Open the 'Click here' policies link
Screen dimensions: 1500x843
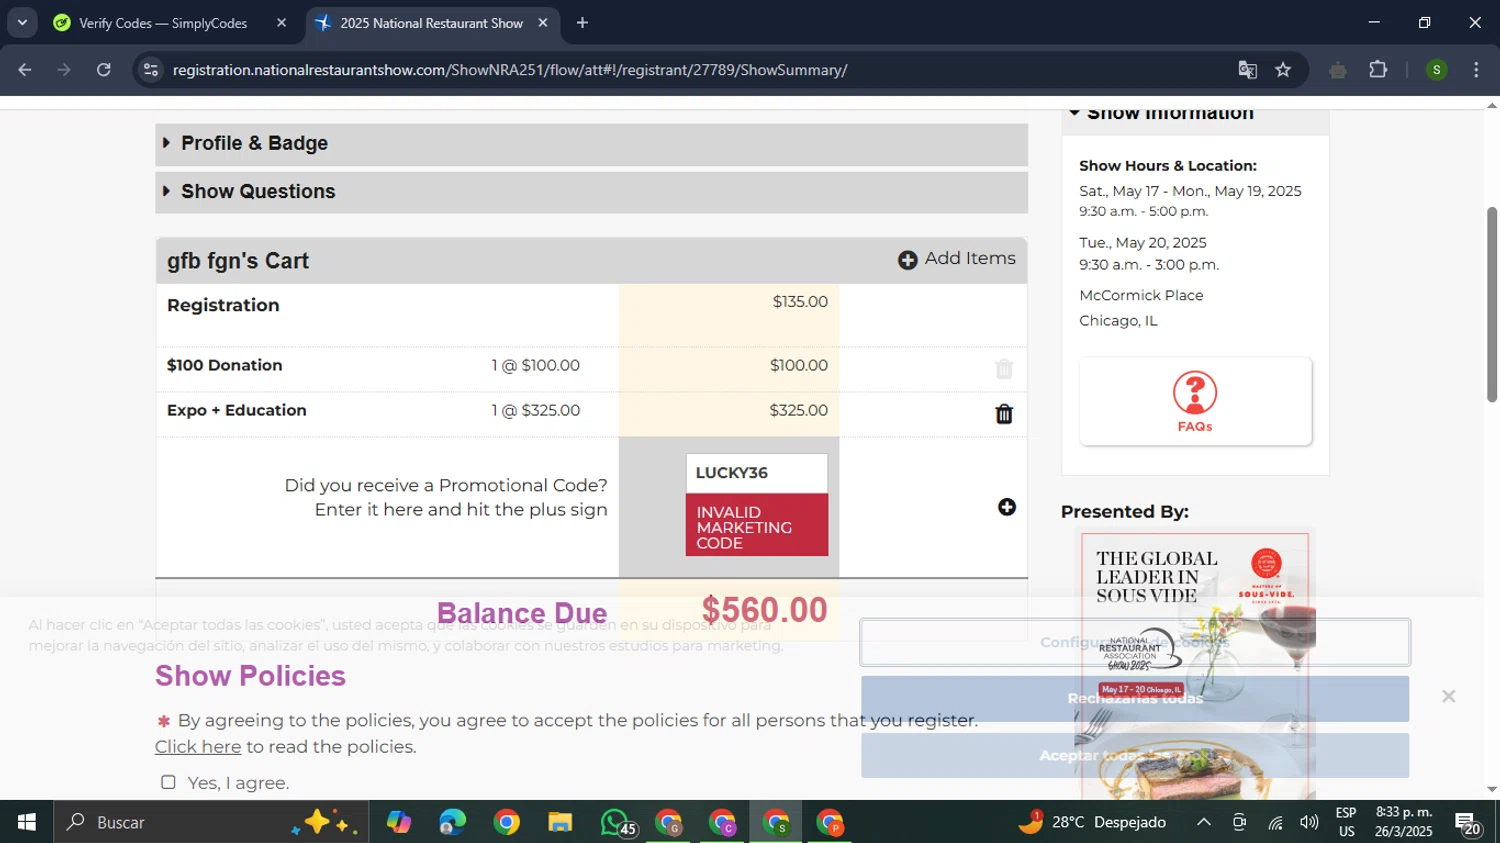coord(198,747)
